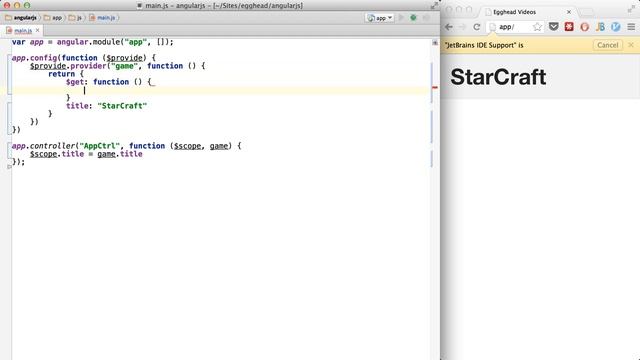This screenshot has width=640, height=360.
Task: Click the "StarCraft" string in the code
Action: tap(122, 106)
